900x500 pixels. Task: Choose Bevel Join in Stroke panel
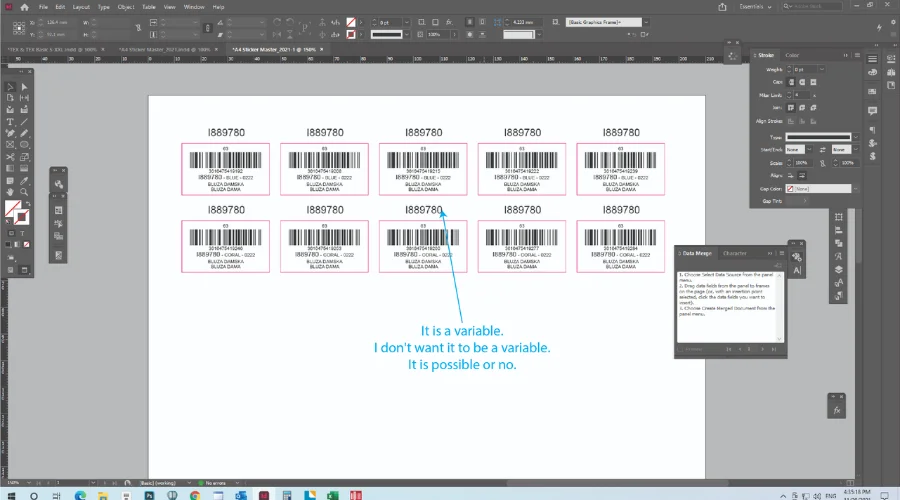click(x=813, y=107)
